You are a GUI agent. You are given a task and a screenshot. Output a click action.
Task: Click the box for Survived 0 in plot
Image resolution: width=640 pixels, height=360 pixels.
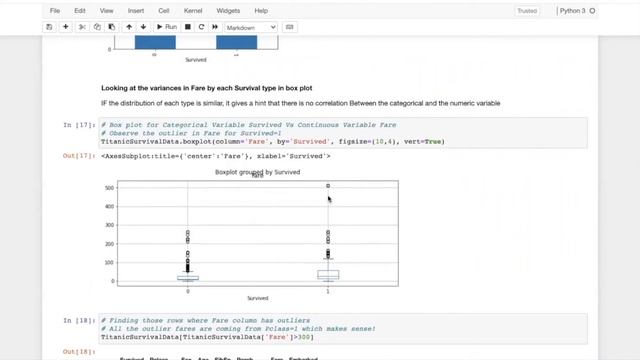coord(188,278)
